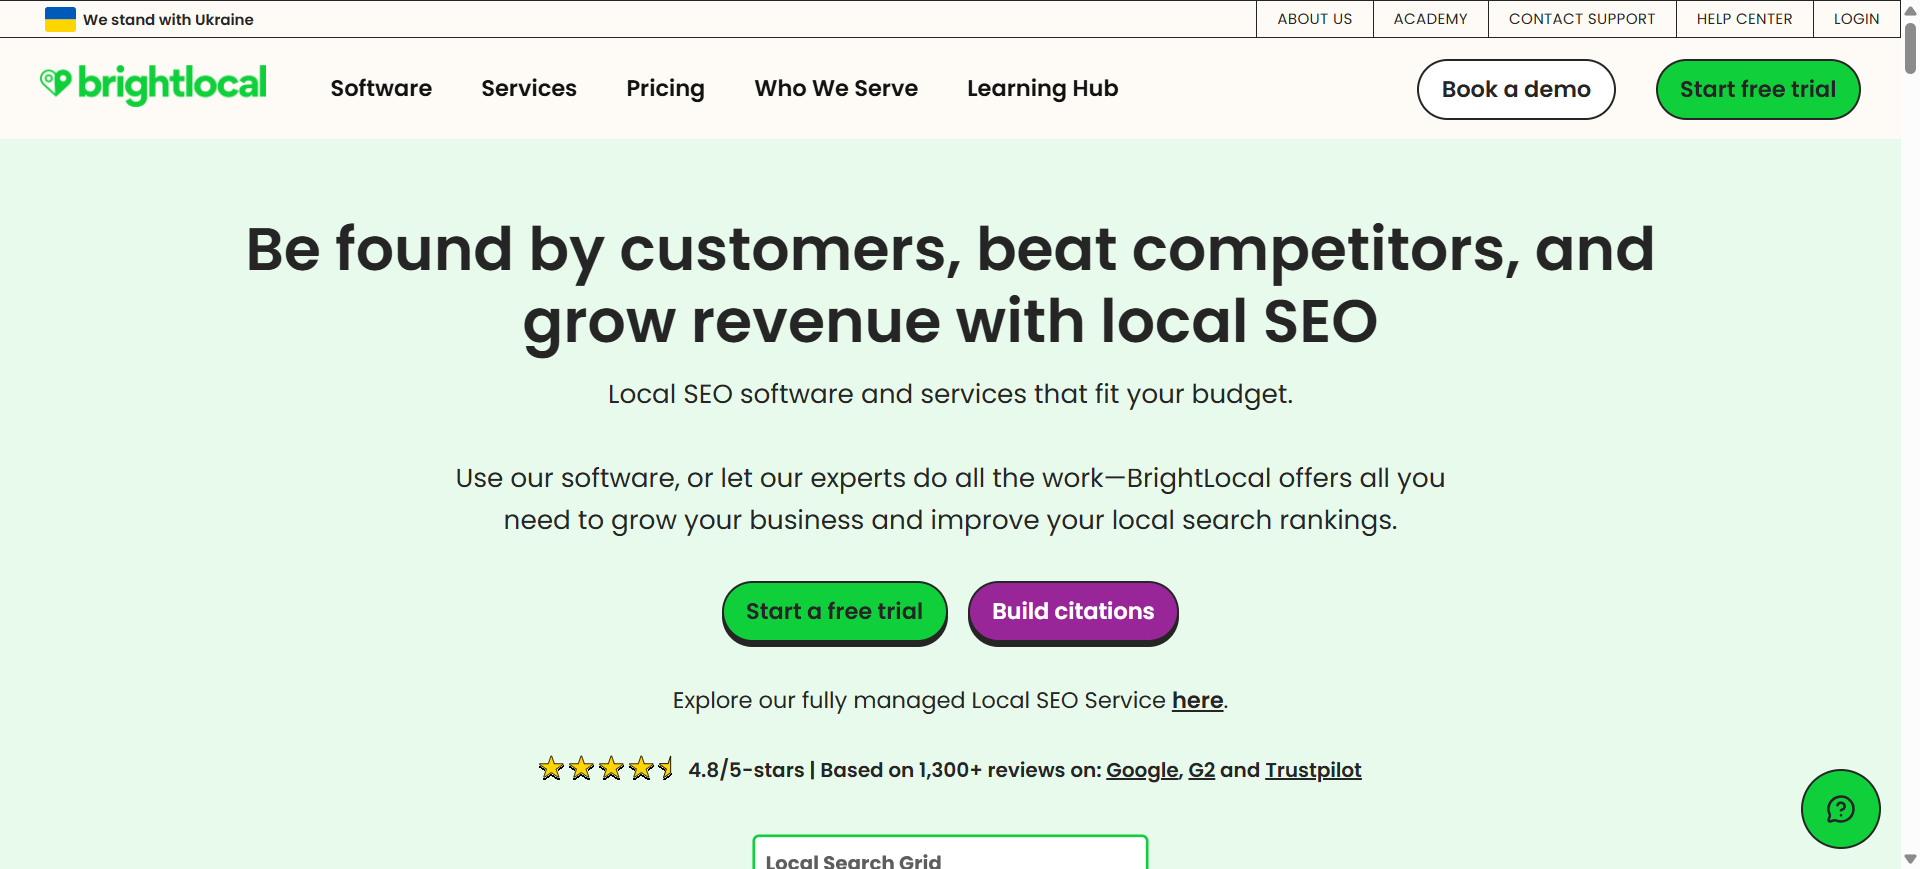Open the Learning Hub menu
The width and height of the screenshot is (1920, 869).
pyautogui.click(x=1042, y=89)
